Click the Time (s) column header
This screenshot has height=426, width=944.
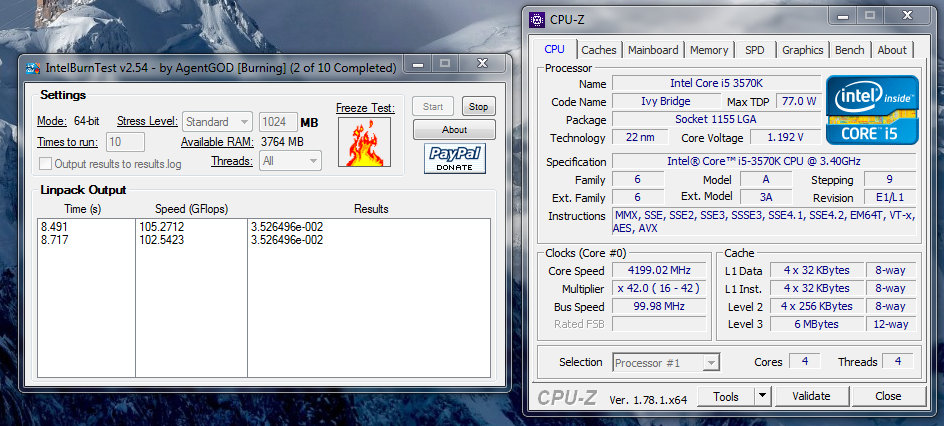pyautogui.click(x=84, y=209)
